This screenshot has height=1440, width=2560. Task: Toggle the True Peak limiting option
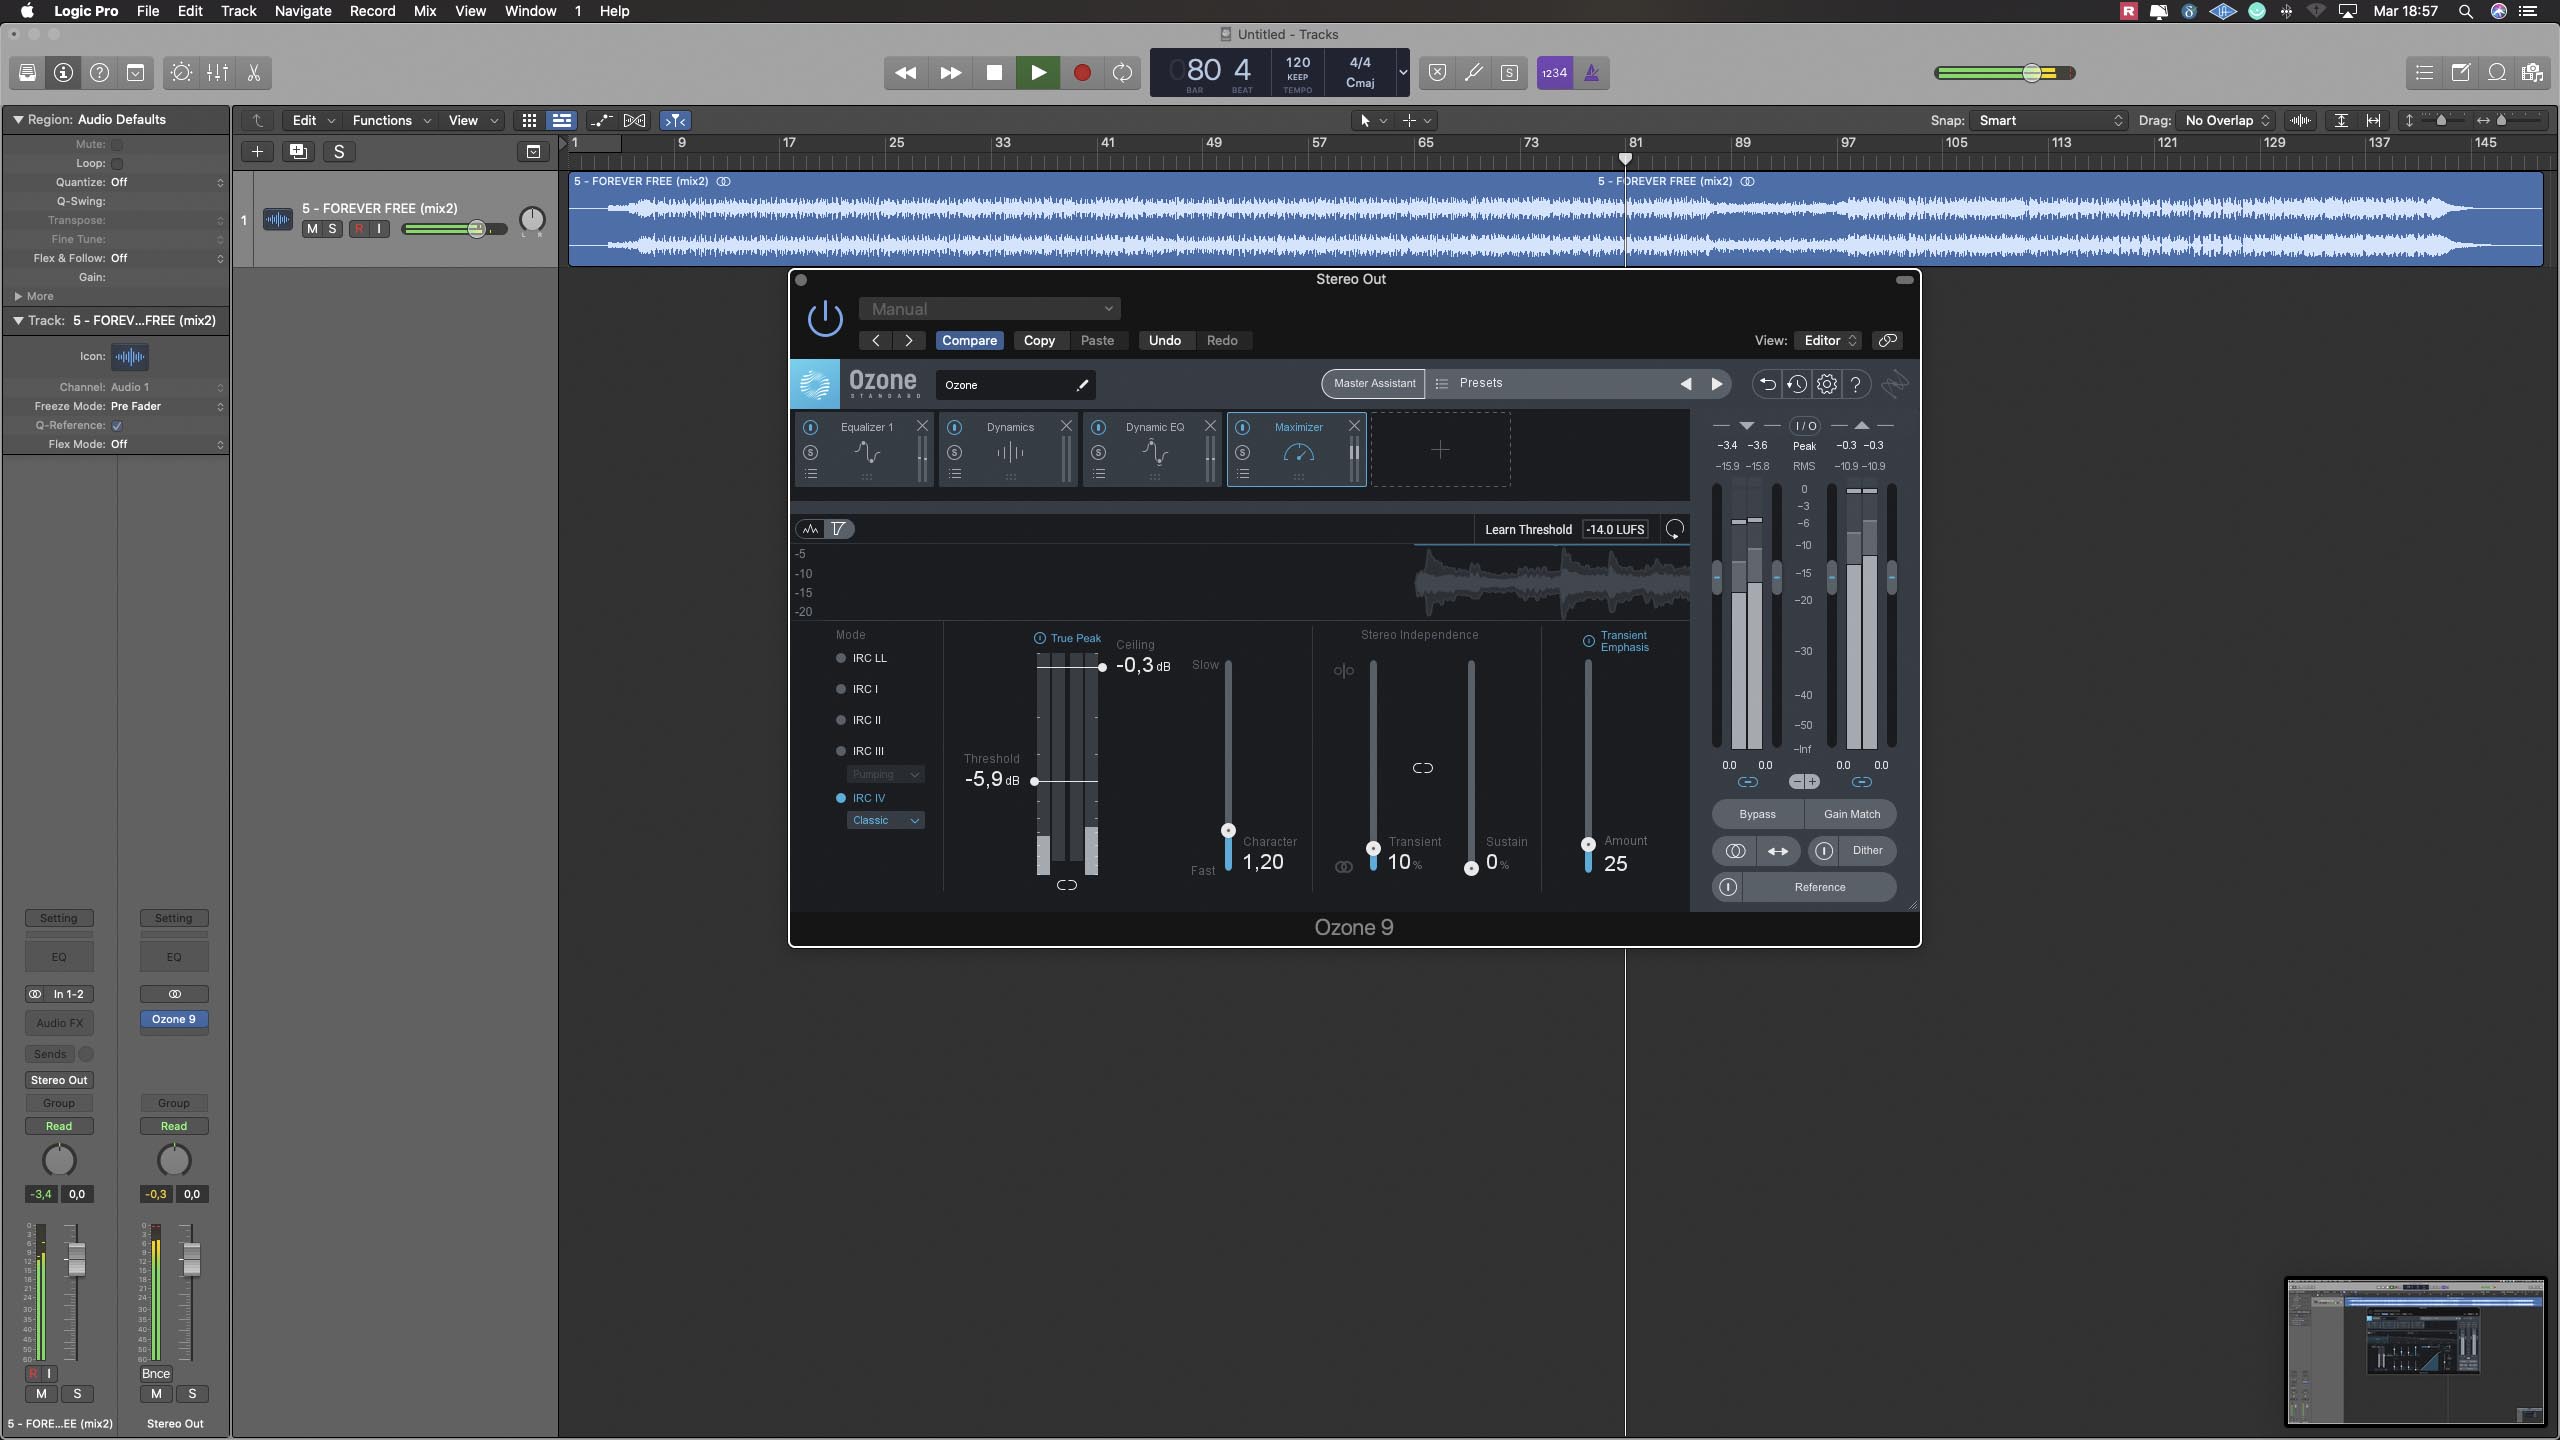(1040, 638)
